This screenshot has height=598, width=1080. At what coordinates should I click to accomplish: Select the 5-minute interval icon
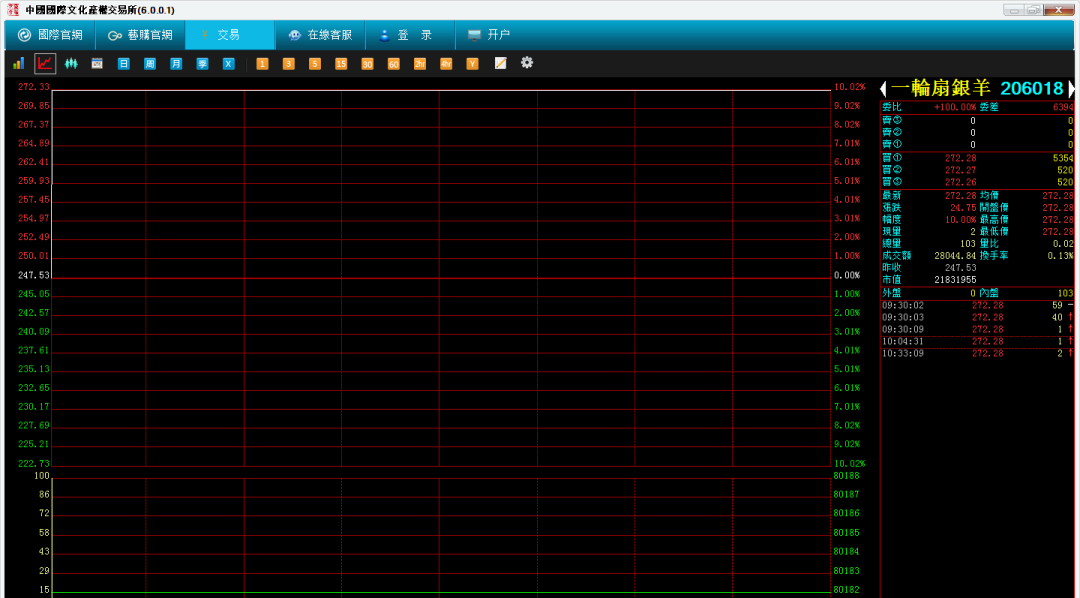[315, 64]
